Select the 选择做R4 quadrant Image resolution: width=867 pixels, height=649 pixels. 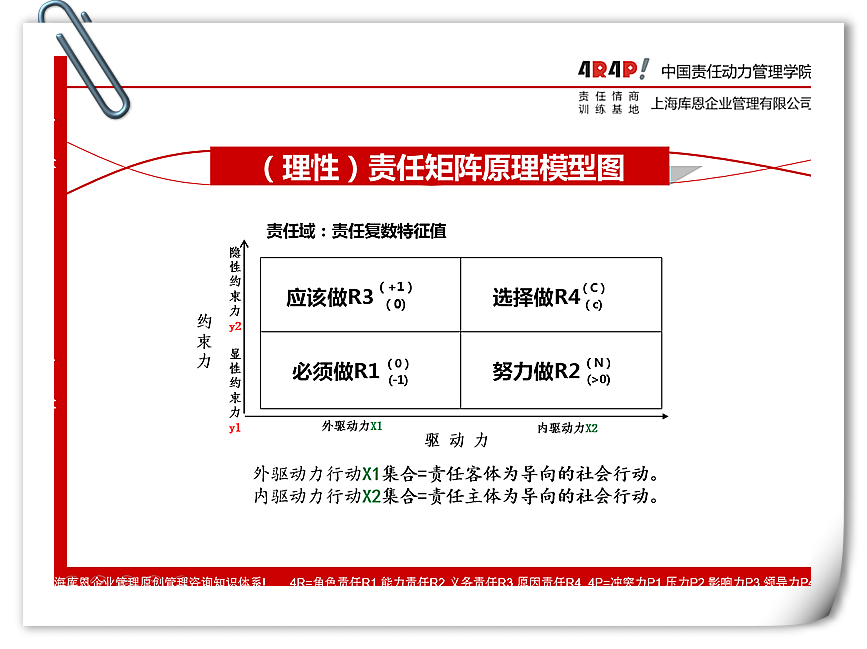pyautogui.click(x=561, y=294)
